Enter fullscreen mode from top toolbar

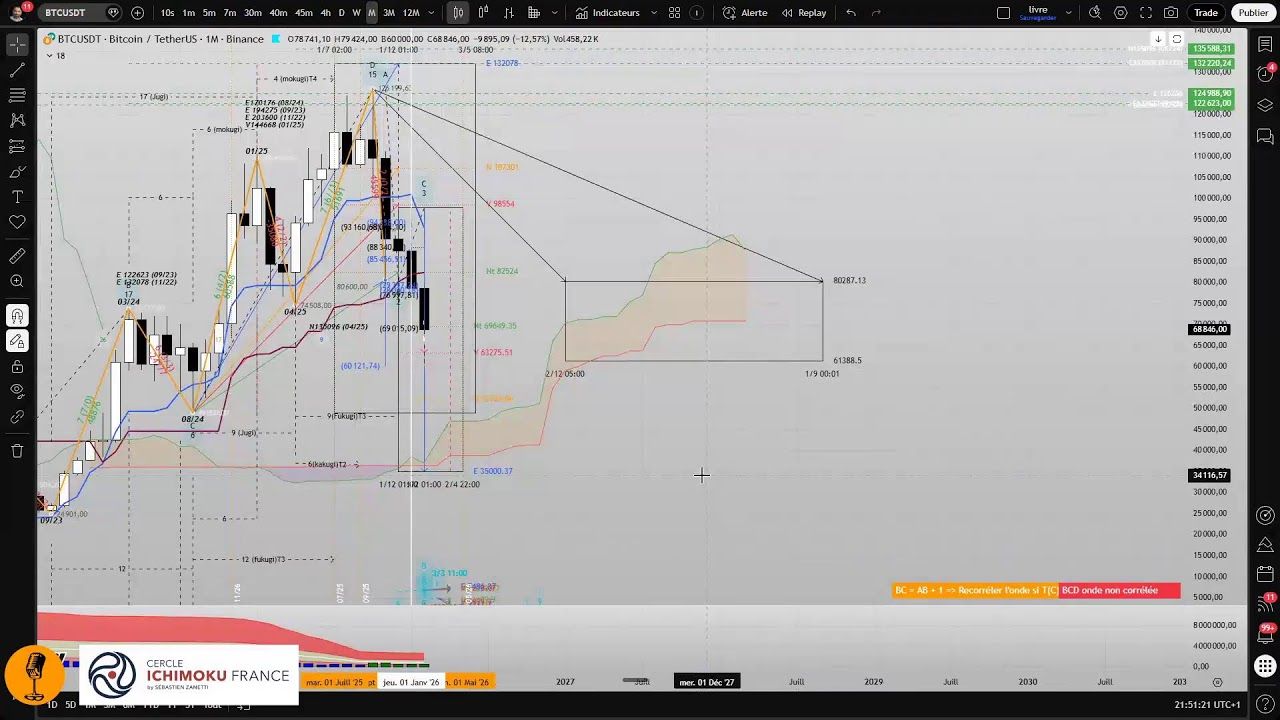(1146, 13)
